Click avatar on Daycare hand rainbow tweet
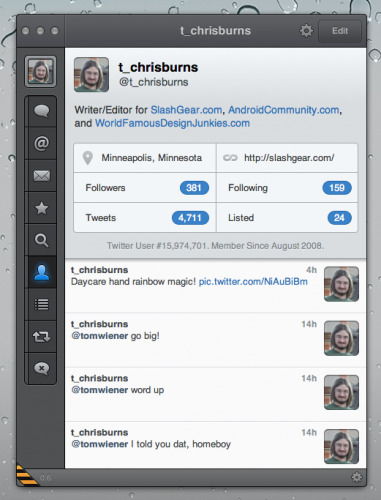 pos(341,284)
